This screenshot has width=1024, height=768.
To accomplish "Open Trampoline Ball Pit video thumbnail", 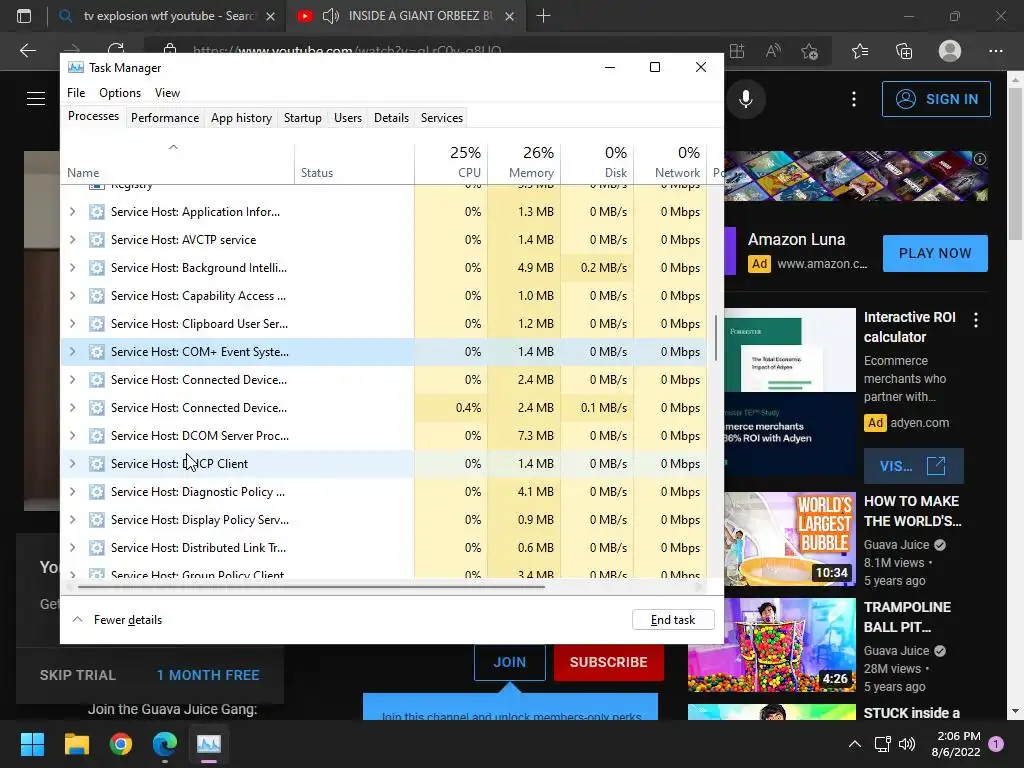I will [x=772, y=645].
